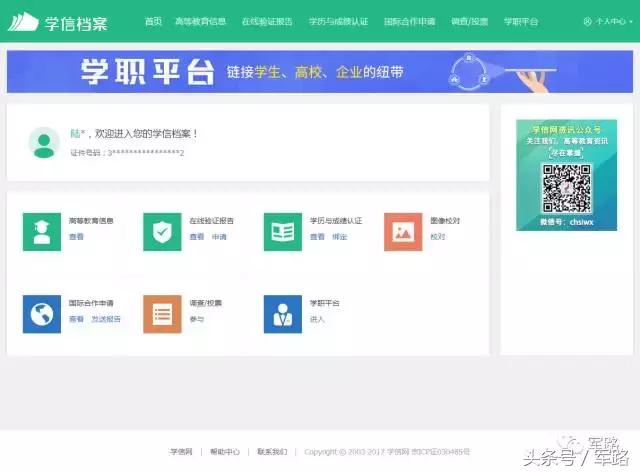The height and width of the screenshot is (473, 640).
Task: Click the 证件号码 masked ID text
Action: coord(127,153)
